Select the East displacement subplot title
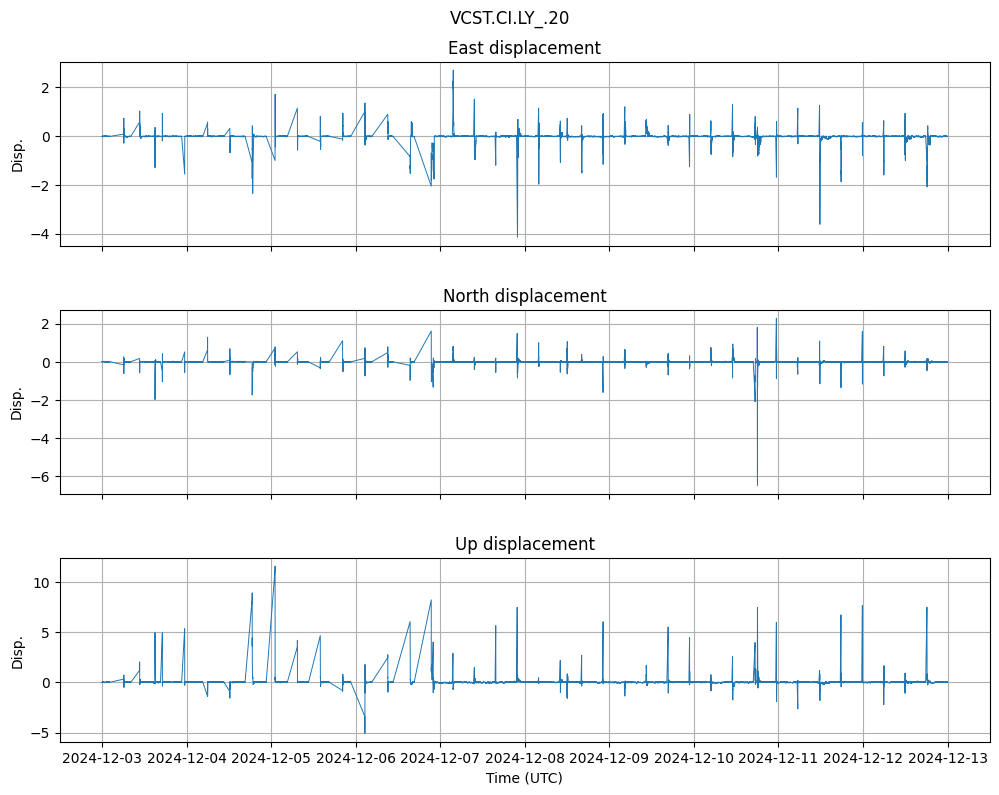Screen dimensions: 999x795 tap(524, 48)
